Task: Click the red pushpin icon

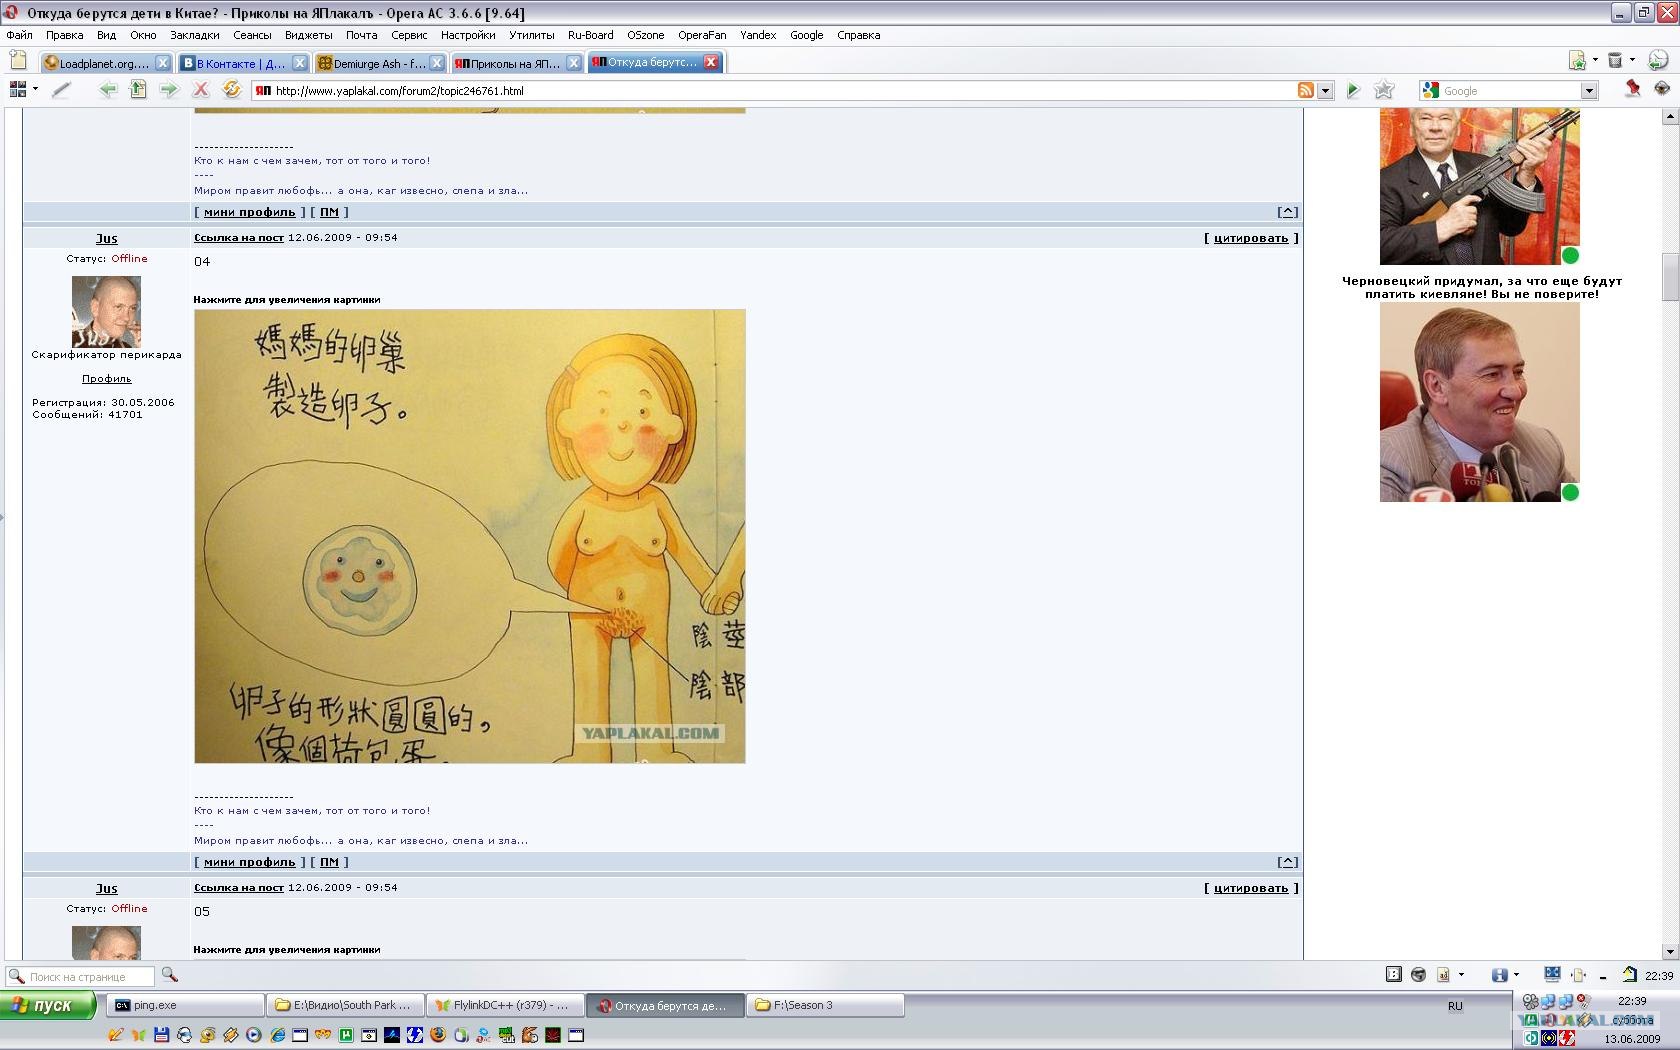Action: coord(1632,89)
